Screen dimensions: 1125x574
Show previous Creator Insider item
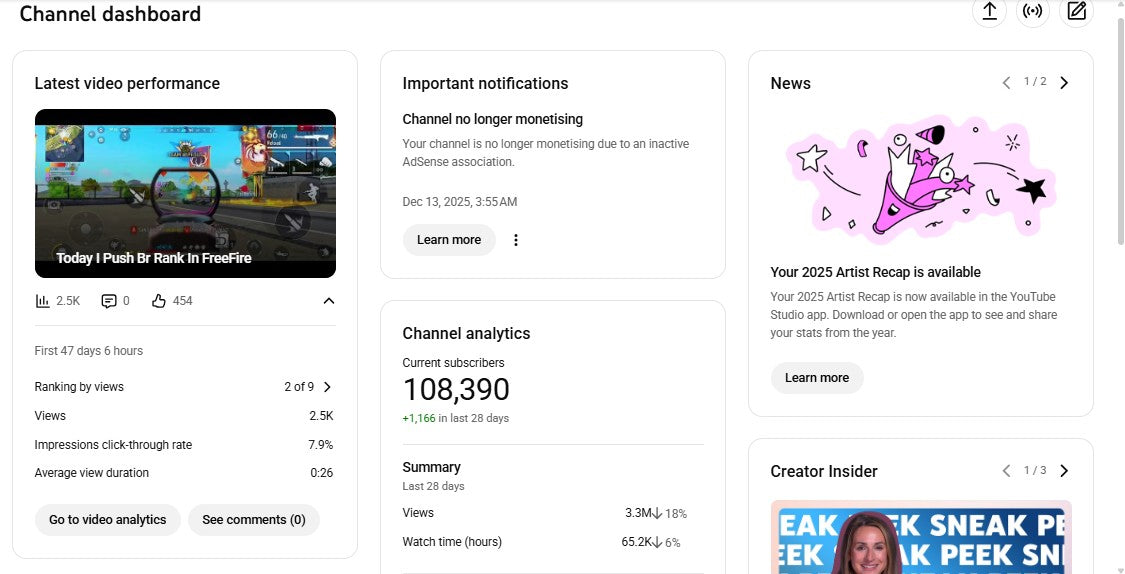[1006, 471]
